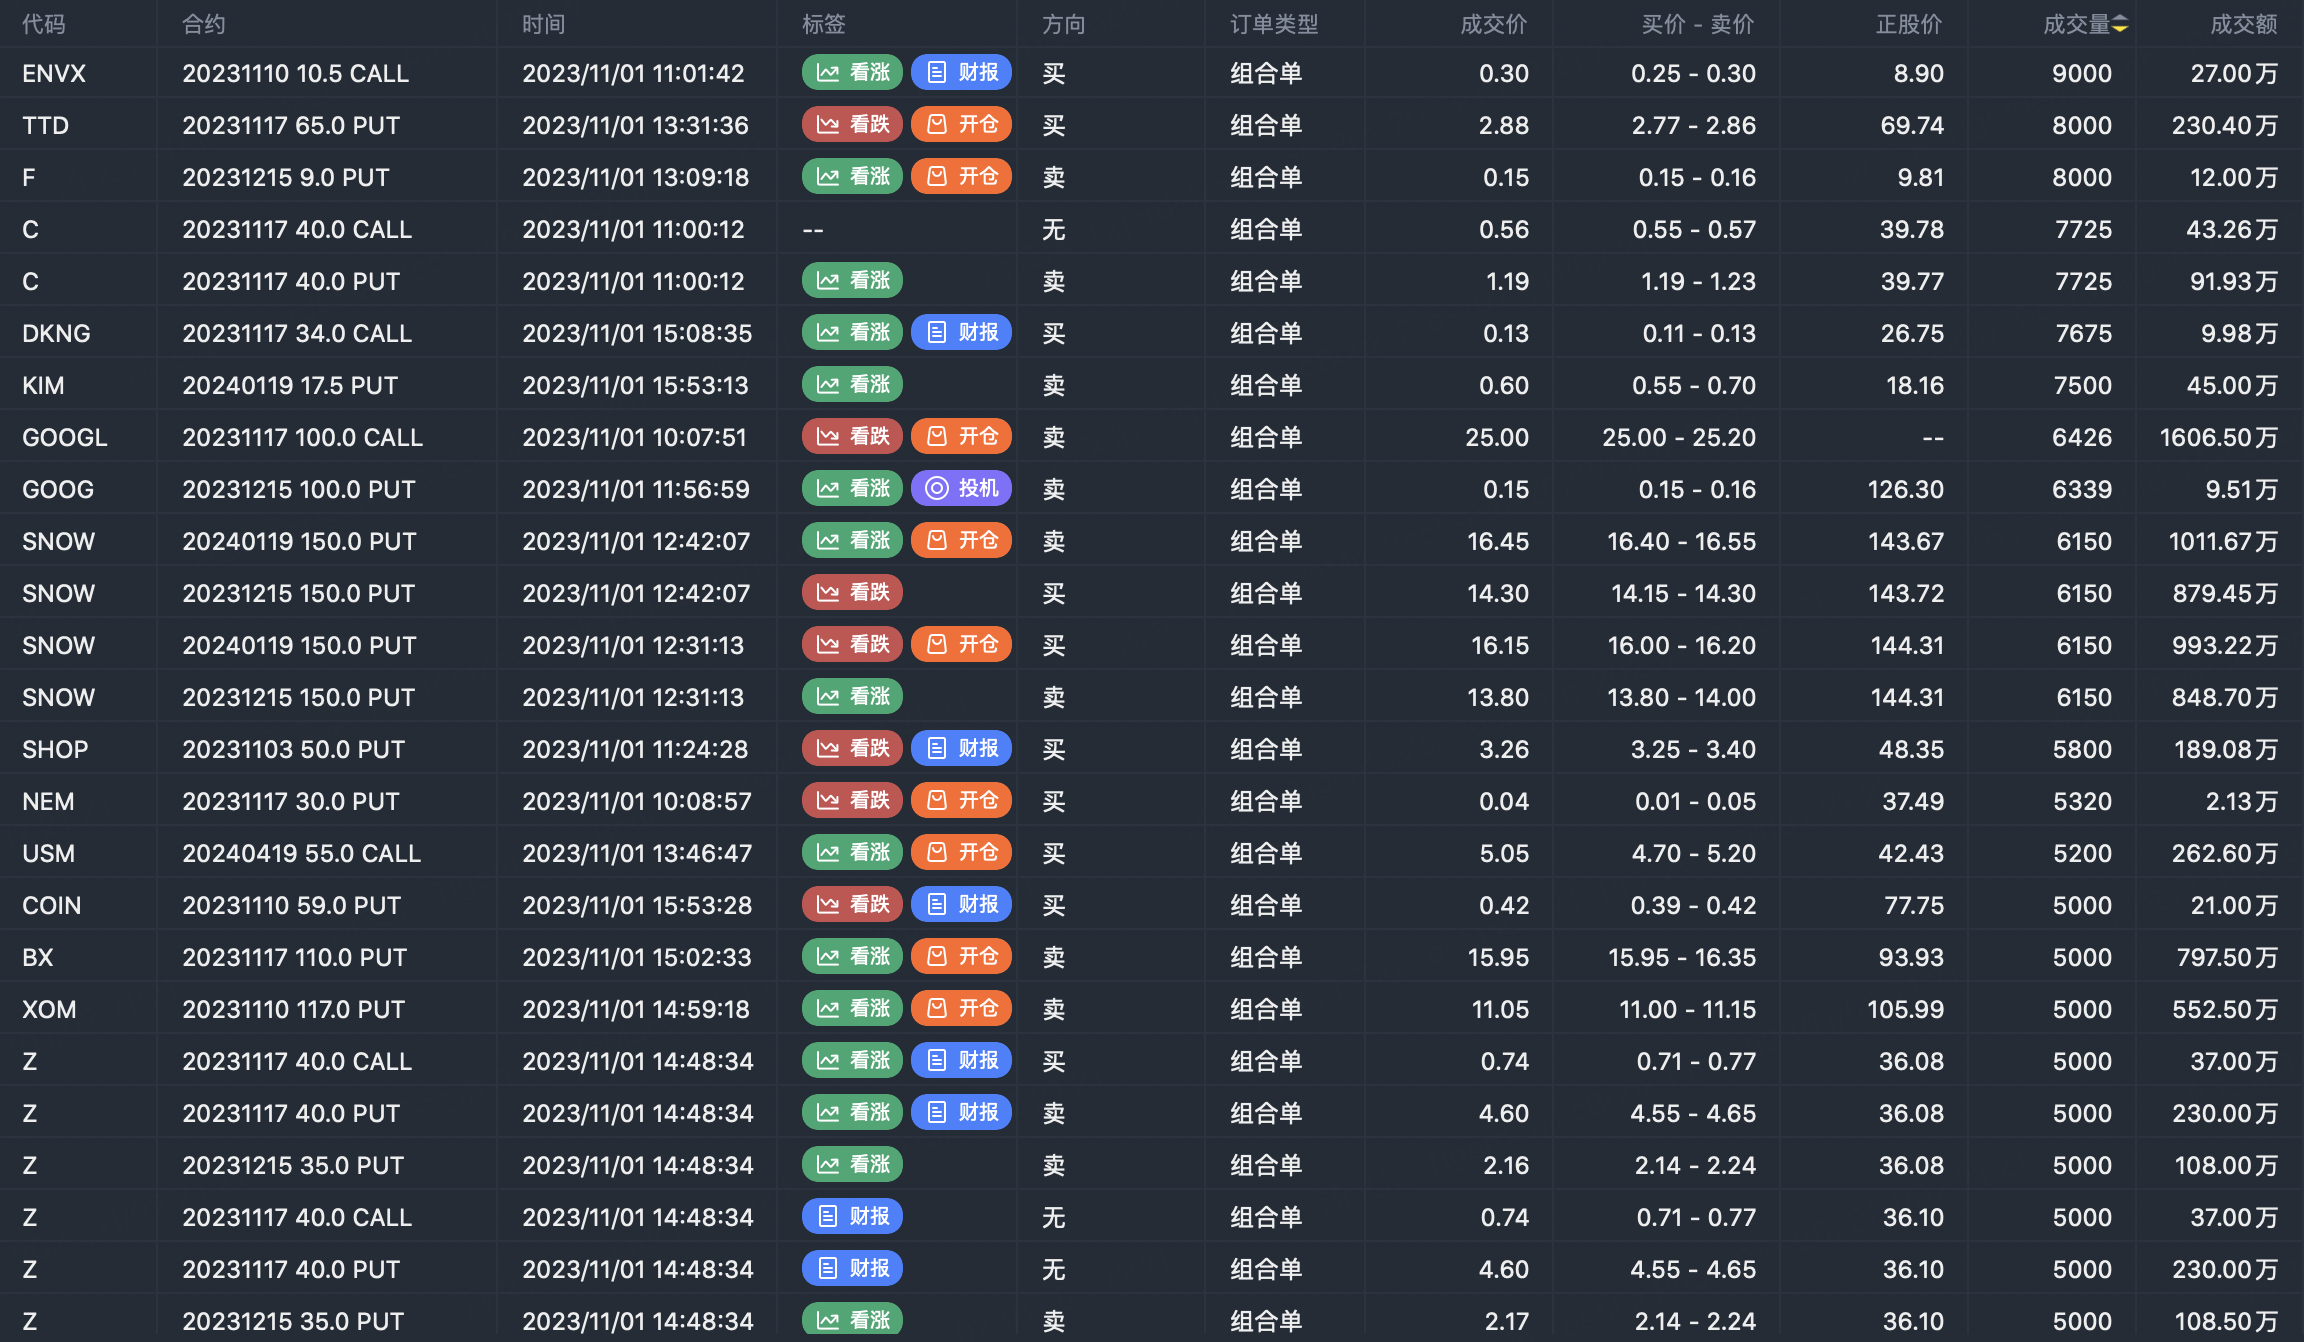Click 0.04 price in NEM row

pyautogui.click(x=1504, y=801)
